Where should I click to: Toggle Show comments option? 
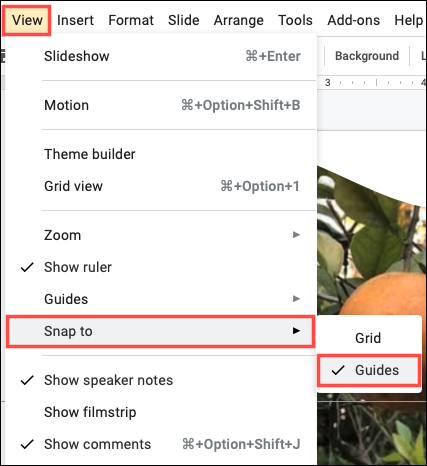[x=161, y=444]
